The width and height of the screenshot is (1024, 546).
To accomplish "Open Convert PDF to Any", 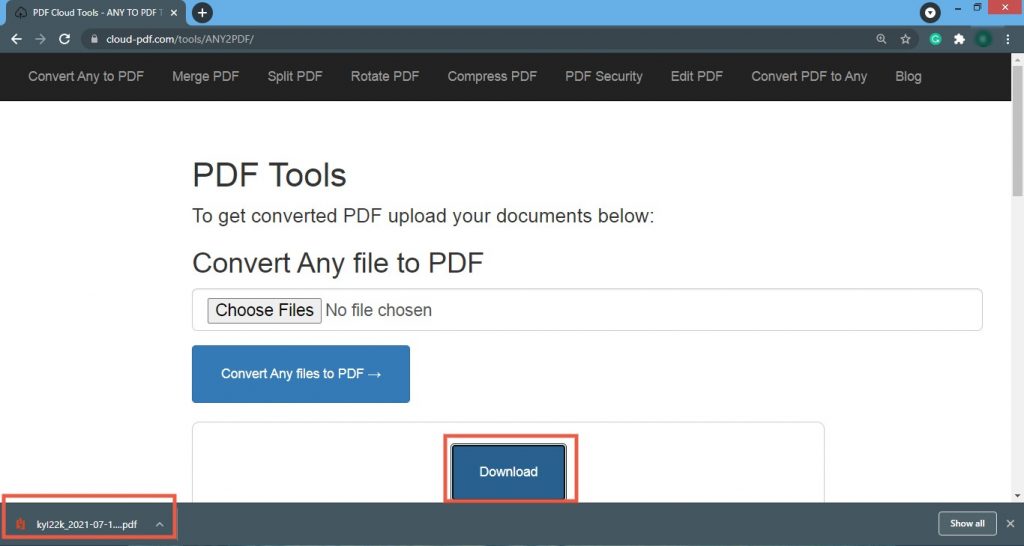I will [x=808, y=76].
